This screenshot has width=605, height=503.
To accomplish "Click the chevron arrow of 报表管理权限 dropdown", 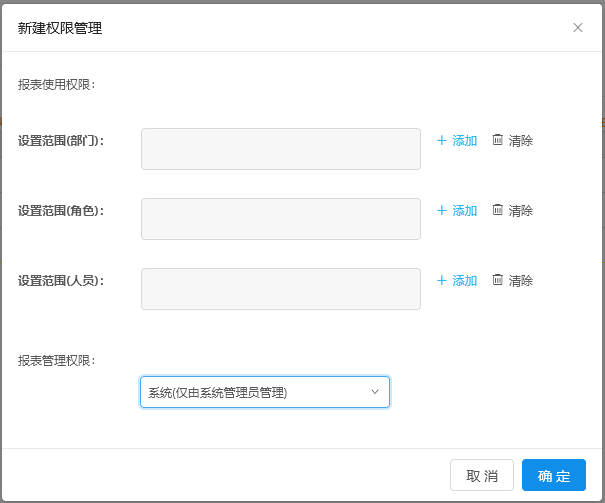I will 375,392.
